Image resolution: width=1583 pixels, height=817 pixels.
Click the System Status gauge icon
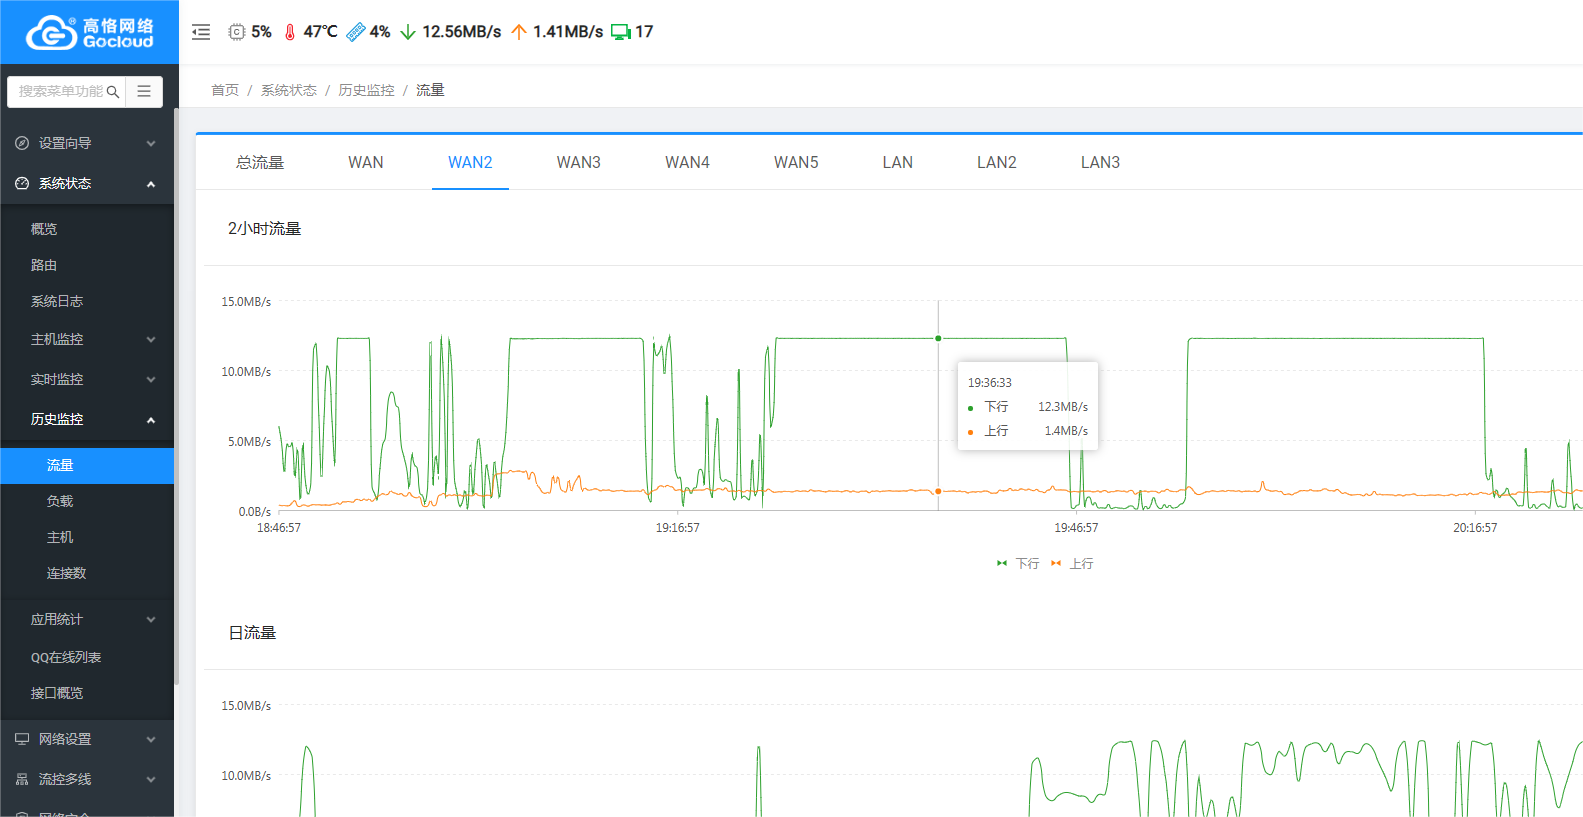pos(22,183)
